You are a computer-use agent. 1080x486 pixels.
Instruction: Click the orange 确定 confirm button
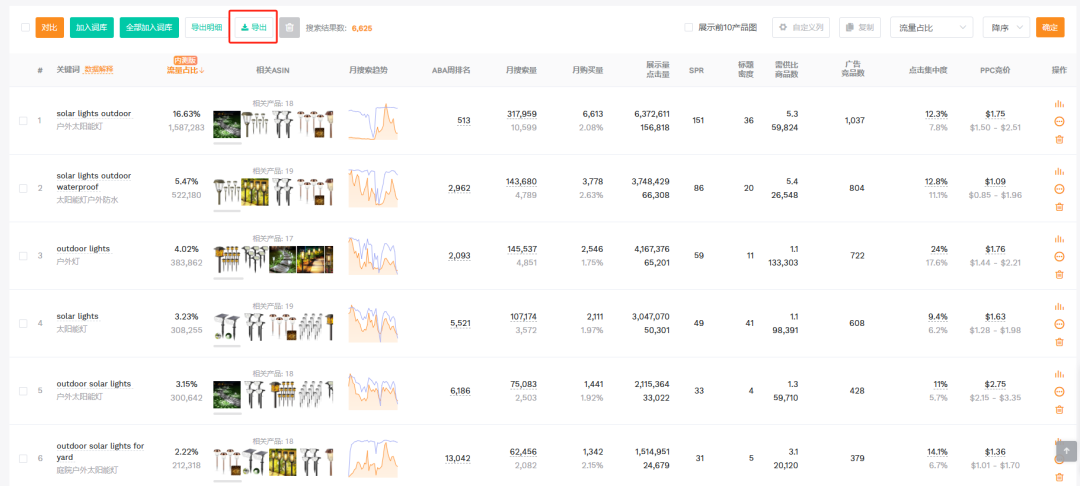pyautogui.click(x=1050, y=28)
